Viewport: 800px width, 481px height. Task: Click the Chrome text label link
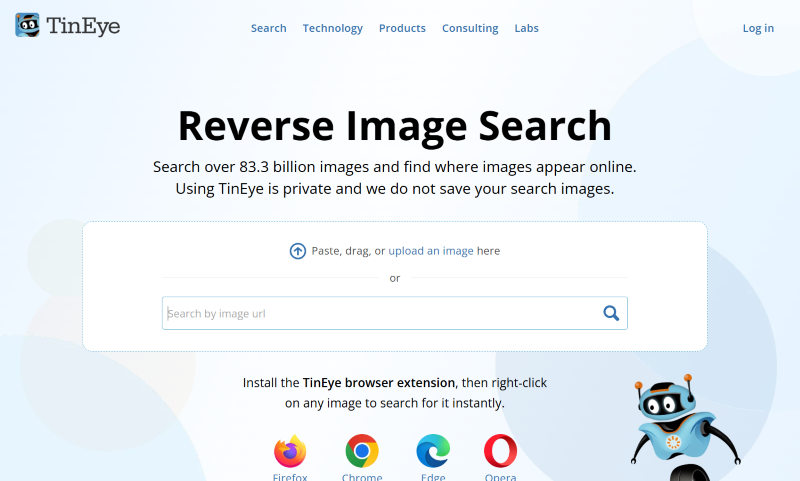tap(362, 476)
